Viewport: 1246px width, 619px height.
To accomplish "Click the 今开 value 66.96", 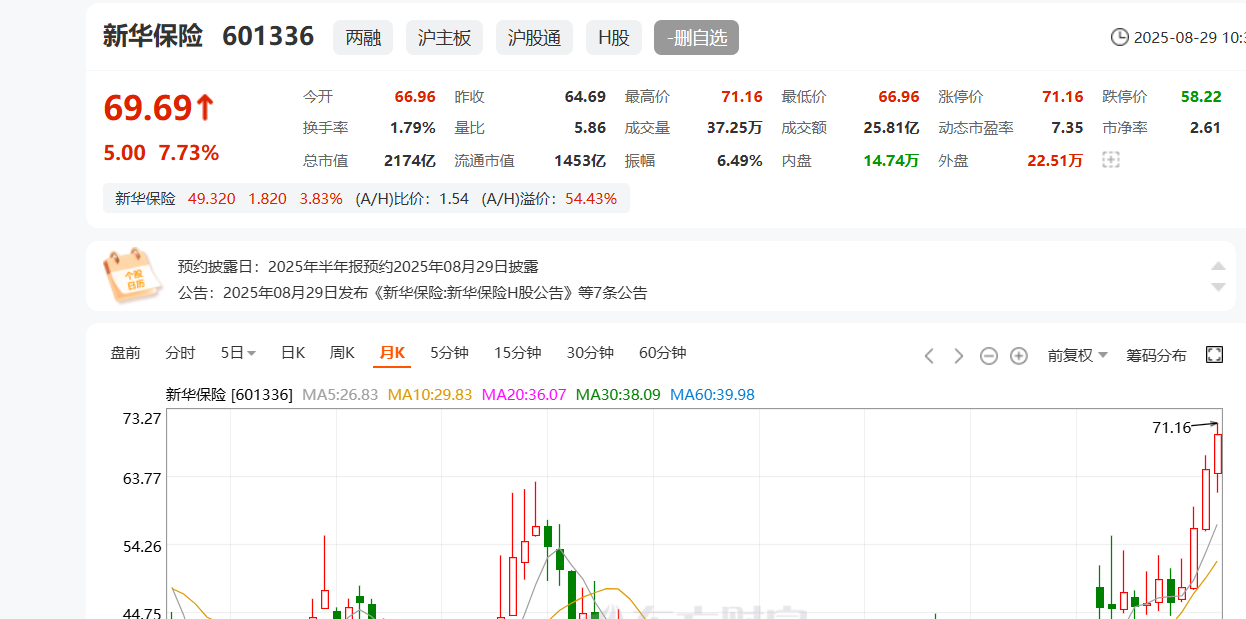I will [x=415, y=97].
